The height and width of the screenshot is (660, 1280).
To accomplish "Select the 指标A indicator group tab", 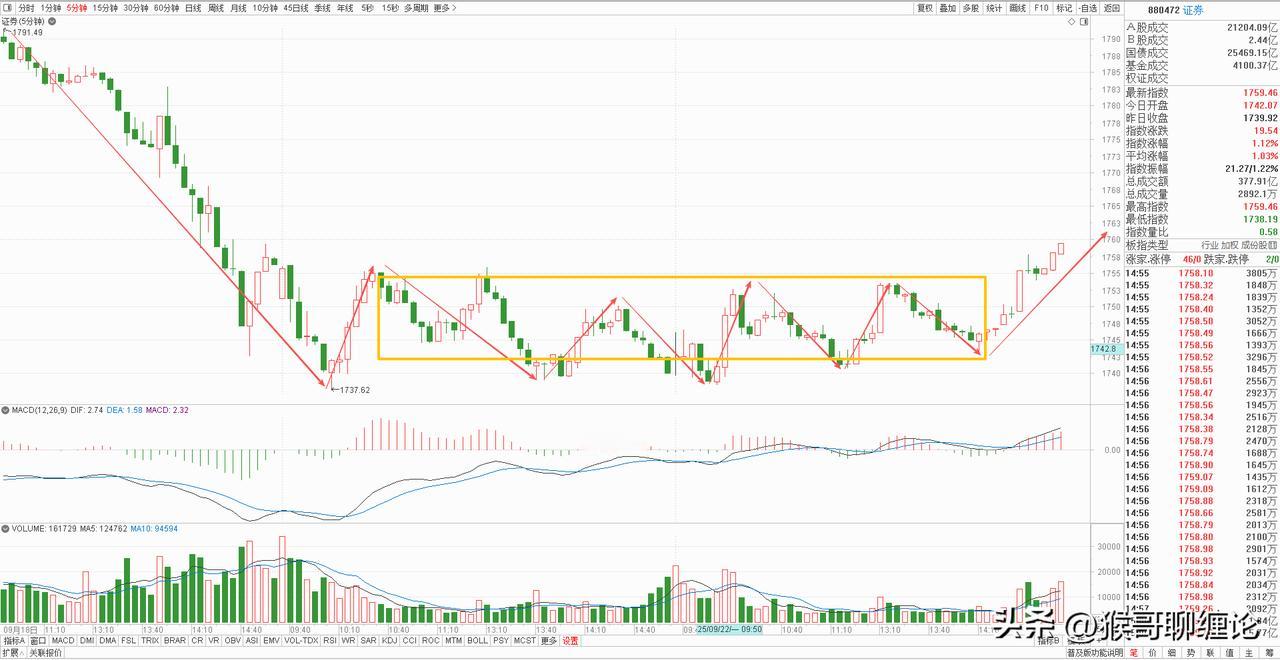I will coord(14,641).
